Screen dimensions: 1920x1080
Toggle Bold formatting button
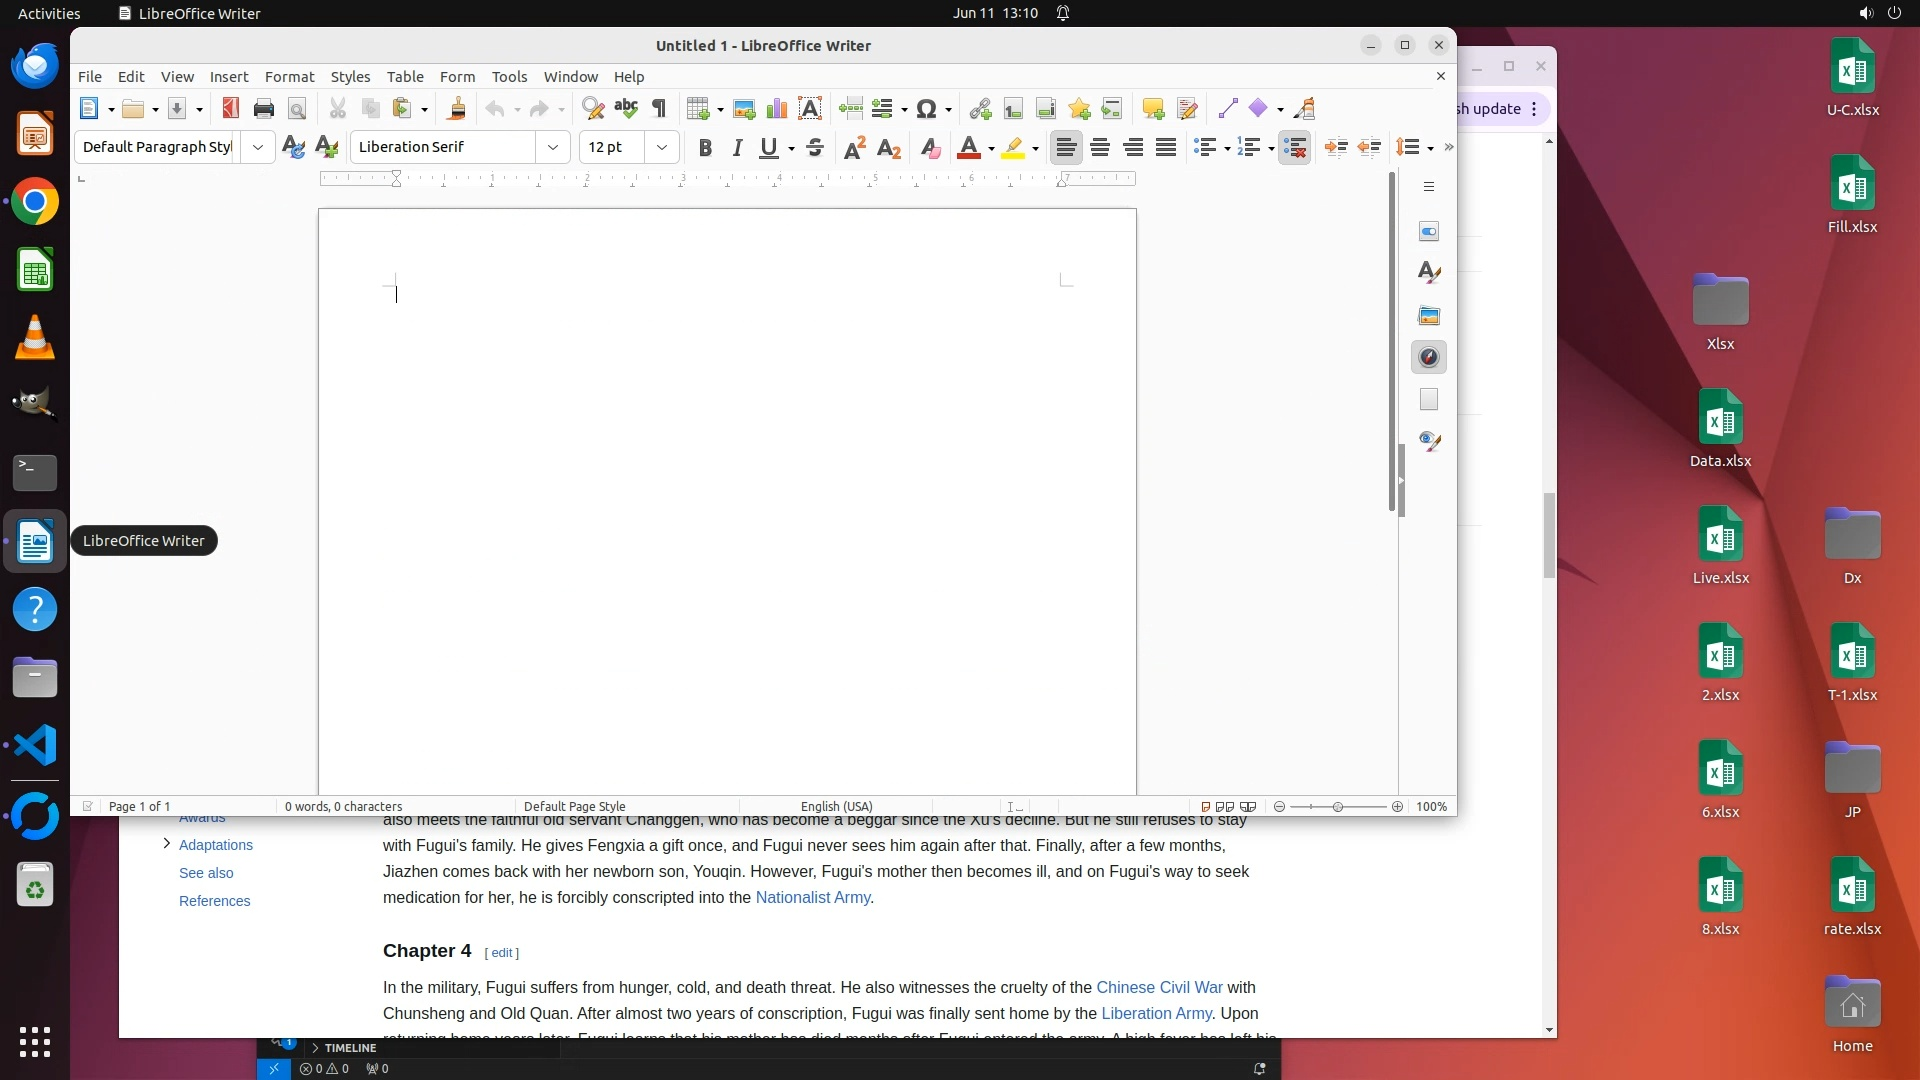(x=705, y=148)
